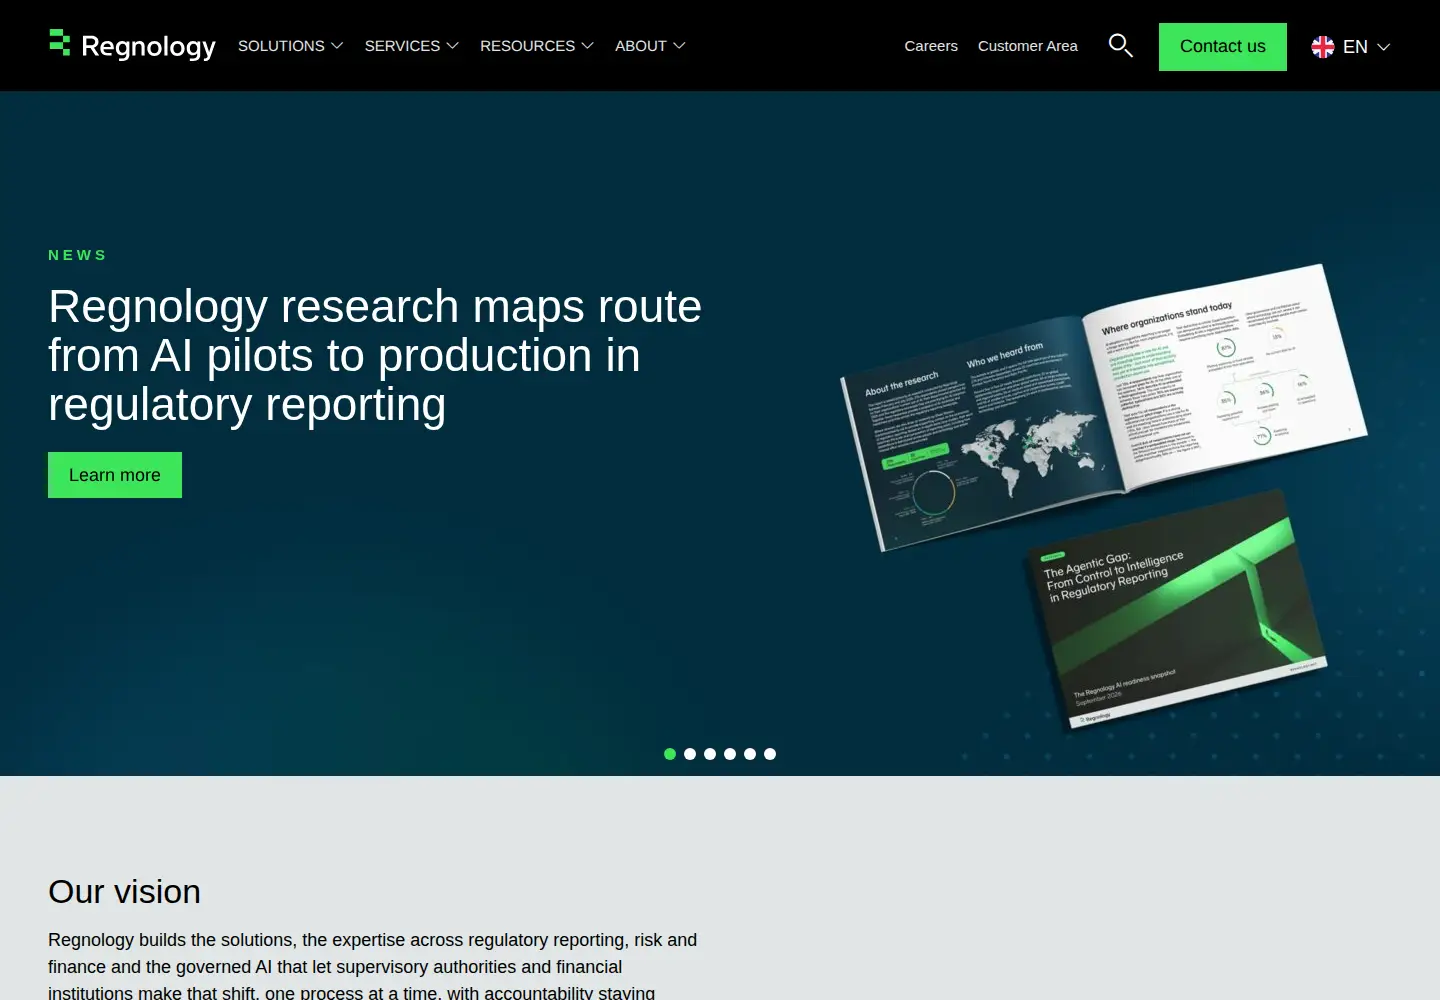Select the first green carousel dot
Image resolution: width=1440 pixels, height=1000 pixels.
(670, 754)
